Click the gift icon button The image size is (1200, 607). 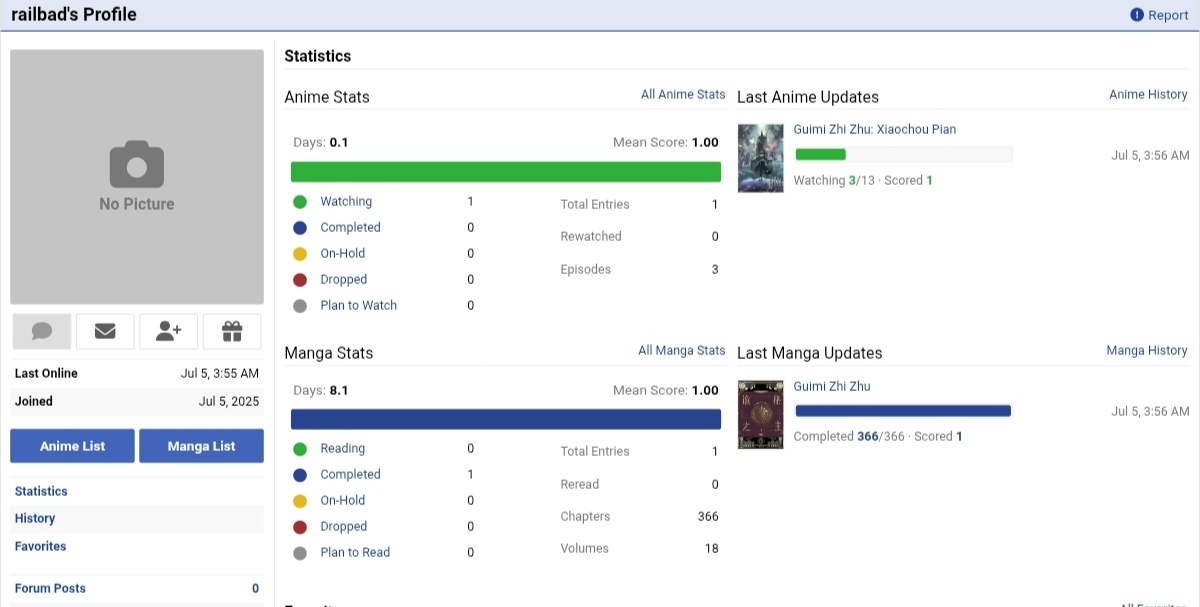click(232, 331)
